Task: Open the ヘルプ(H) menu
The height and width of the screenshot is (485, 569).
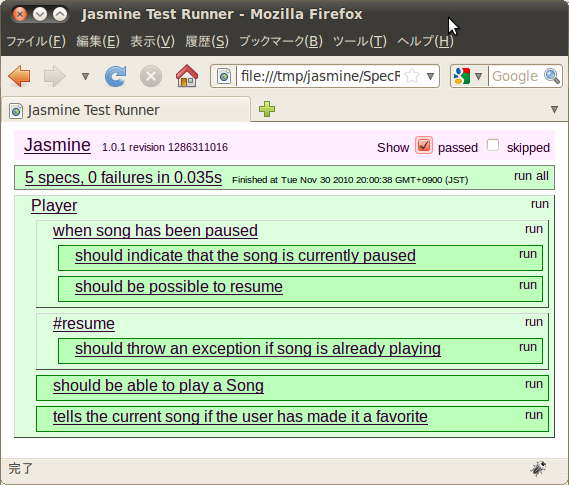Action: (425, 41)
